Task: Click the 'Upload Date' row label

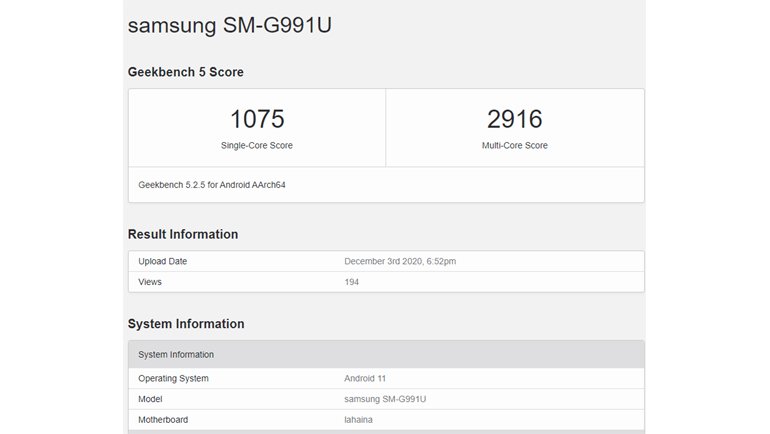Action: point(163,261)
